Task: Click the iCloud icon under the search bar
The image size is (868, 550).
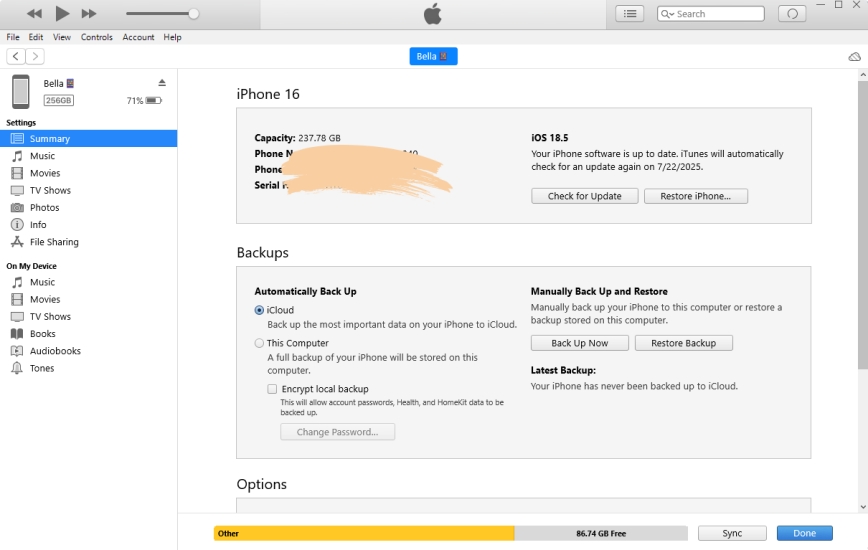Action: click(x=854, y=57)
